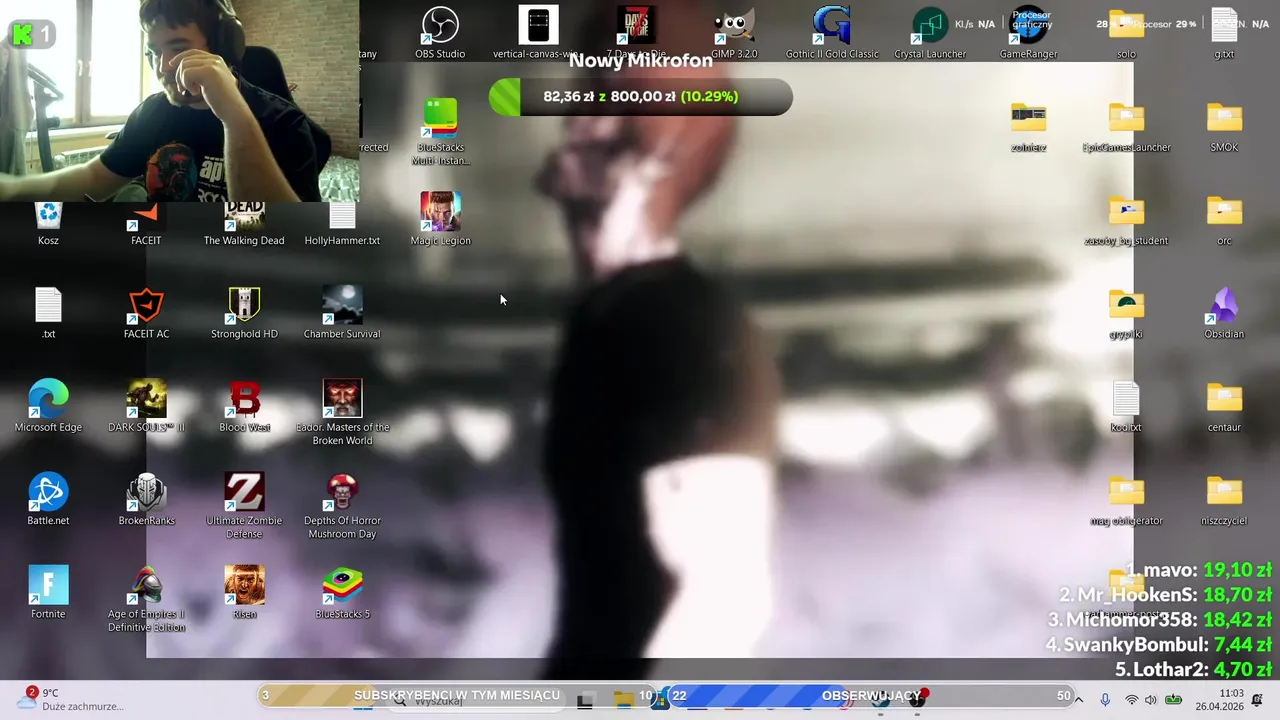Open Eador. Masters of the Broken World

[342, 412]
